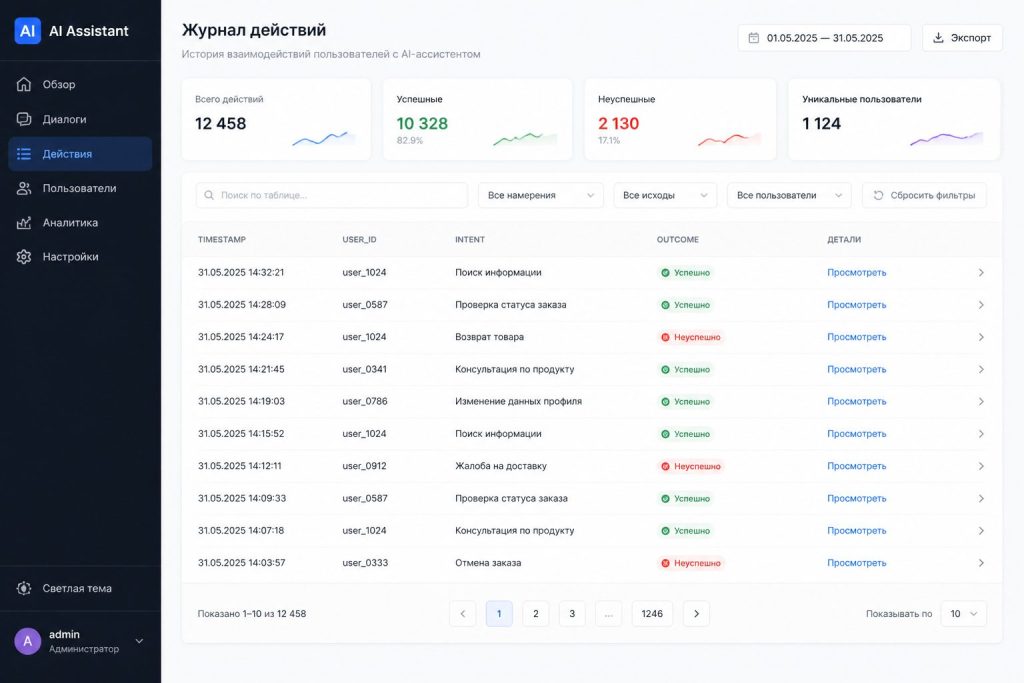
Task: Go to next page with right arrow
Action: coord(696,614)
